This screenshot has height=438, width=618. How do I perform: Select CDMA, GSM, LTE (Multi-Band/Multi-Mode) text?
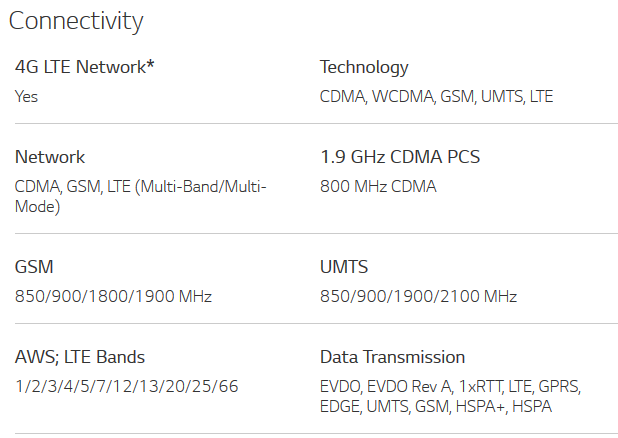tap(141, 196)
